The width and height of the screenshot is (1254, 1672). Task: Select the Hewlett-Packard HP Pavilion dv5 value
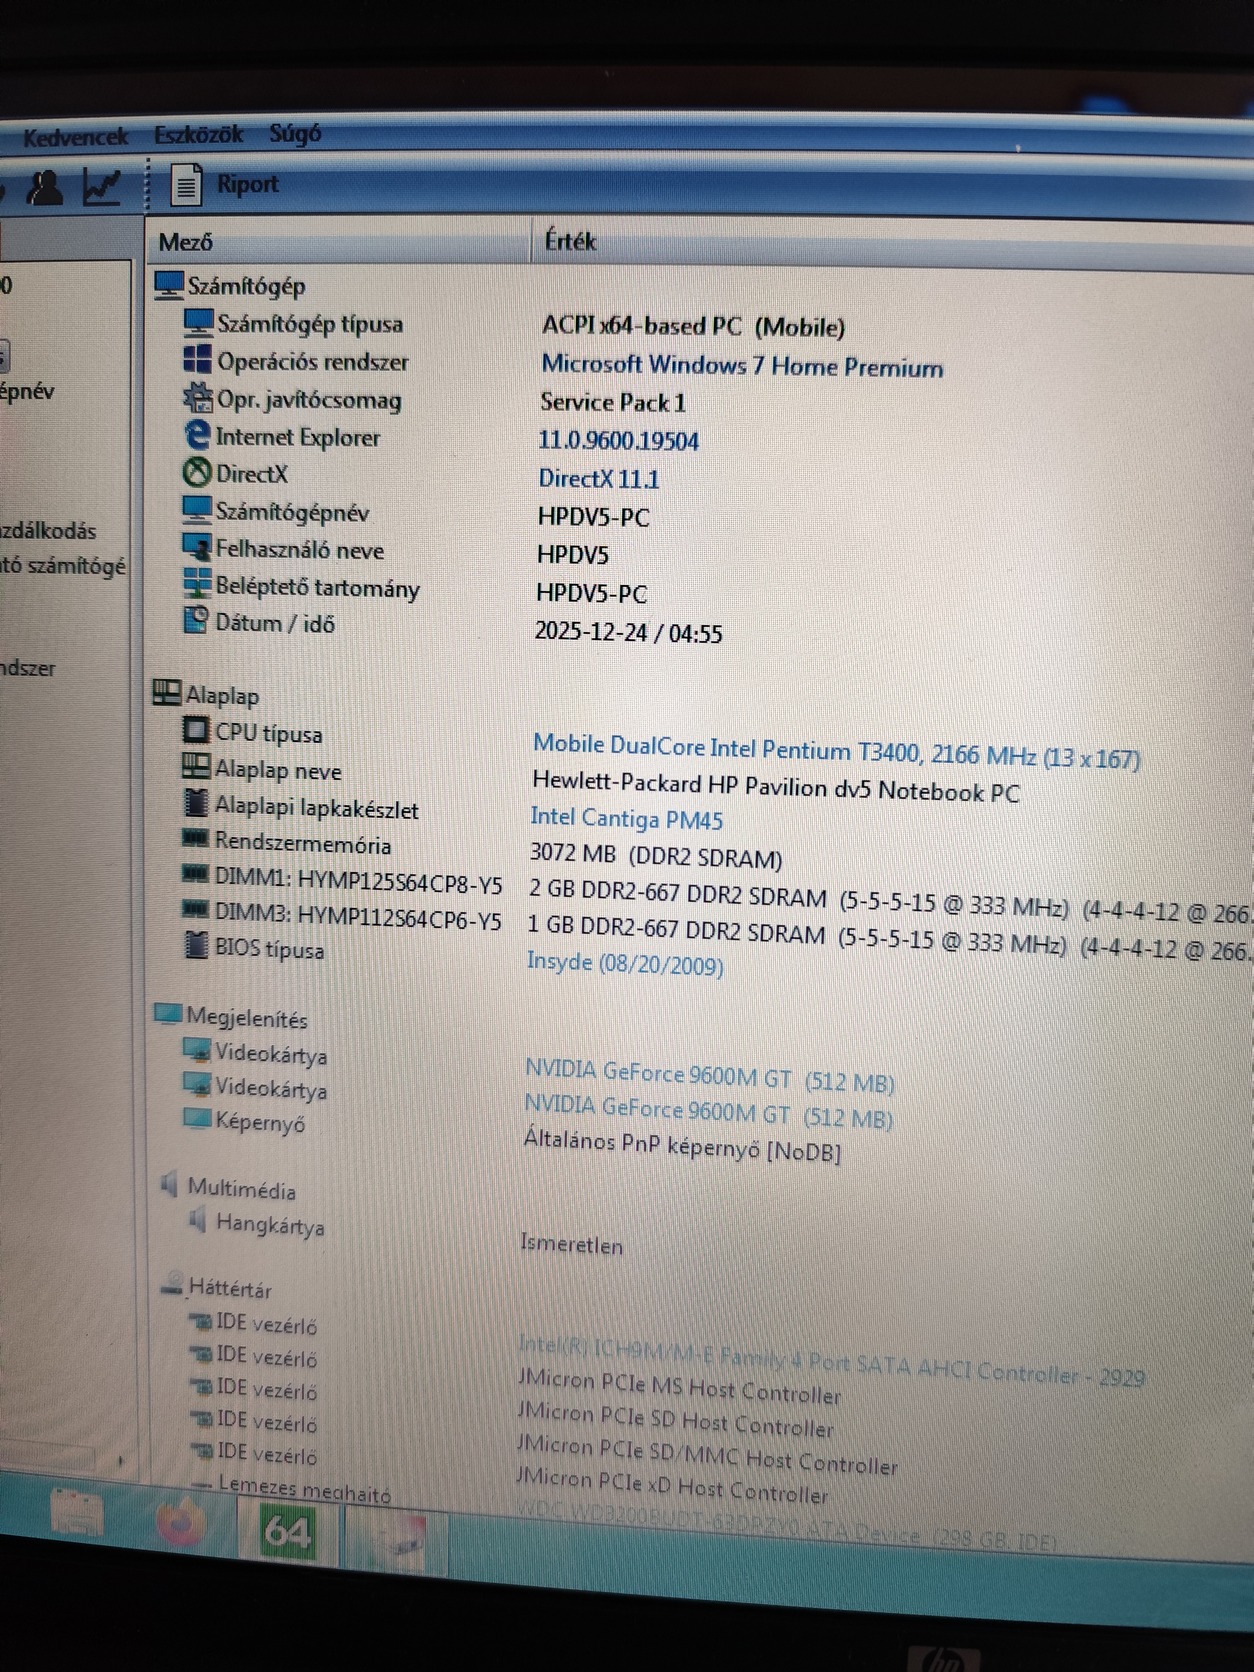click(x=776, y=787)
